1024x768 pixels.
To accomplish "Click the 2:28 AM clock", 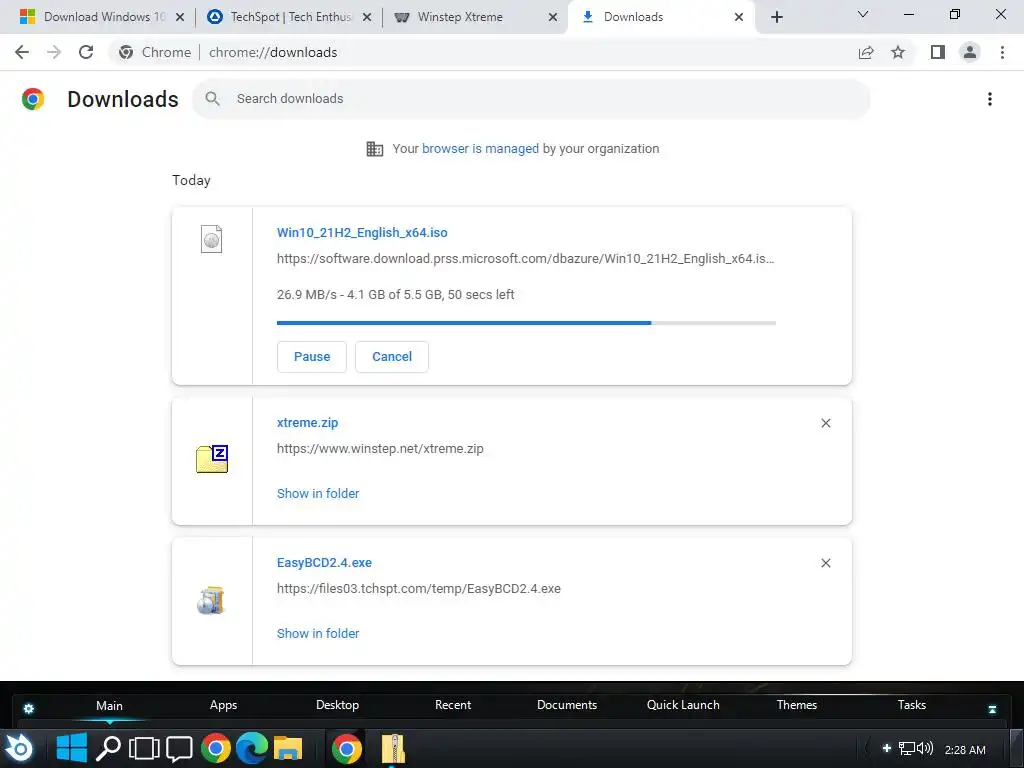I will coord(965,750).
